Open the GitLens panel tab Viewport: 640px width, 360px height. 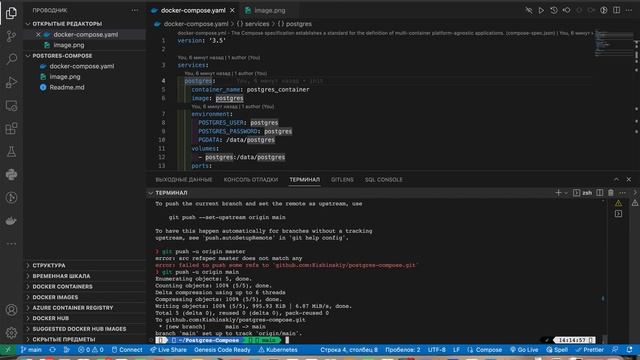tap(342, 180)
